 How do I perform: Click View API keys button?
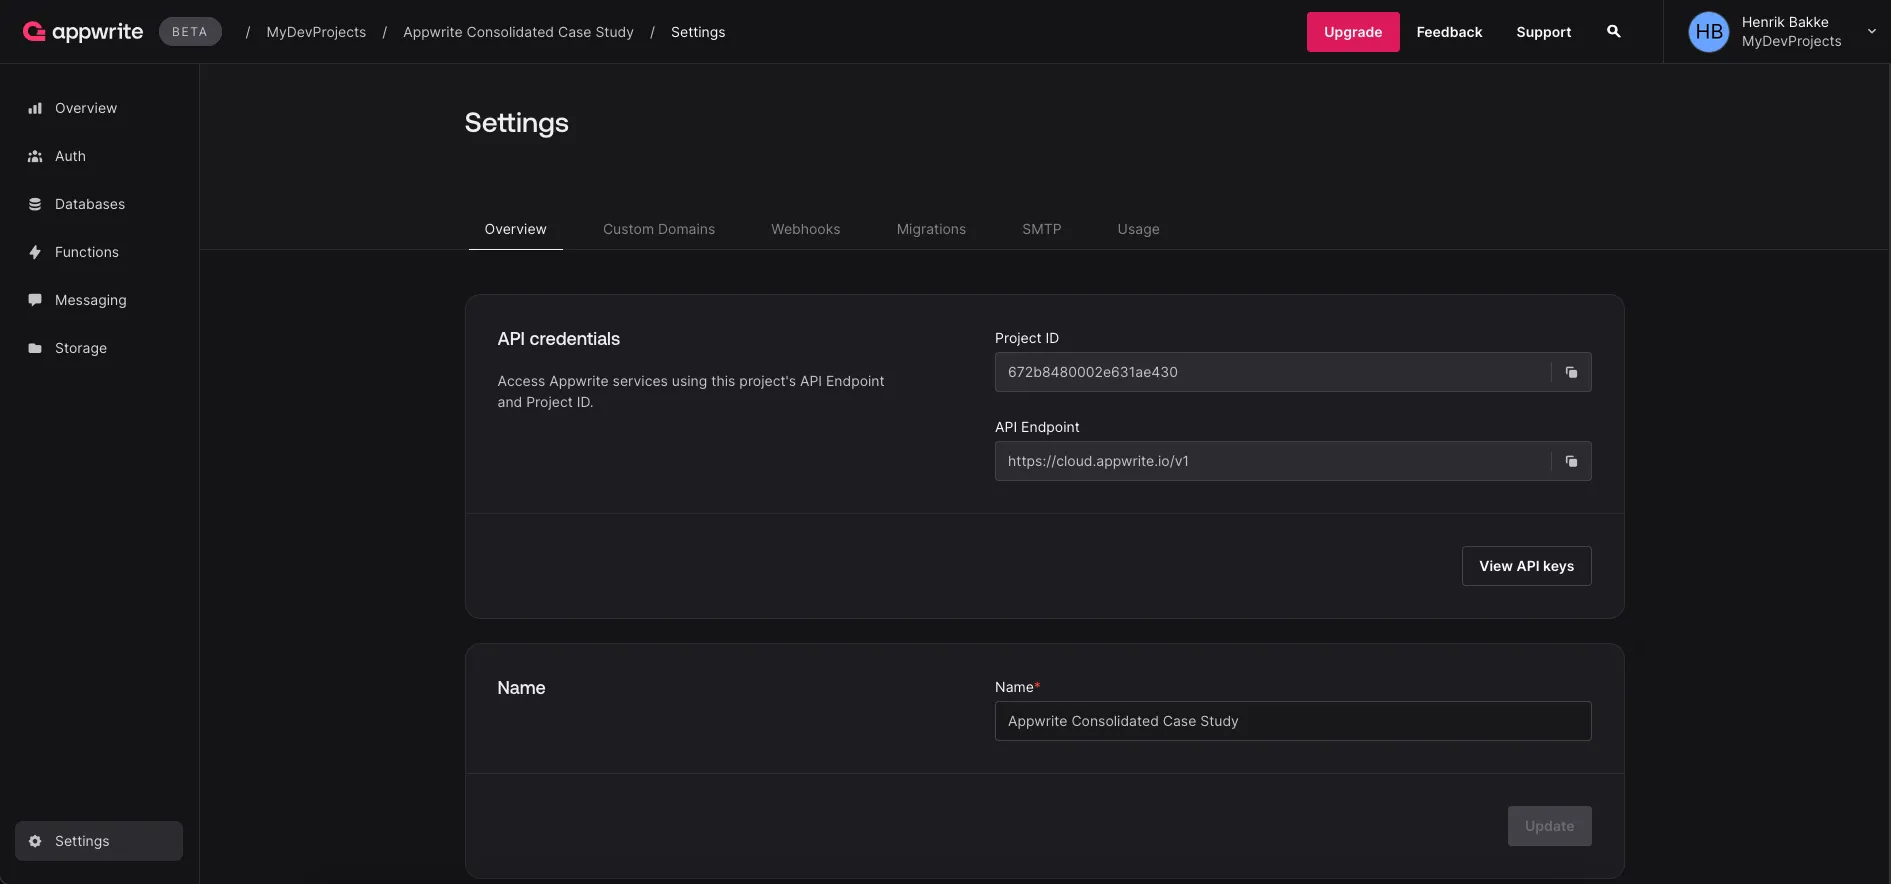(x=1526, y=566)
